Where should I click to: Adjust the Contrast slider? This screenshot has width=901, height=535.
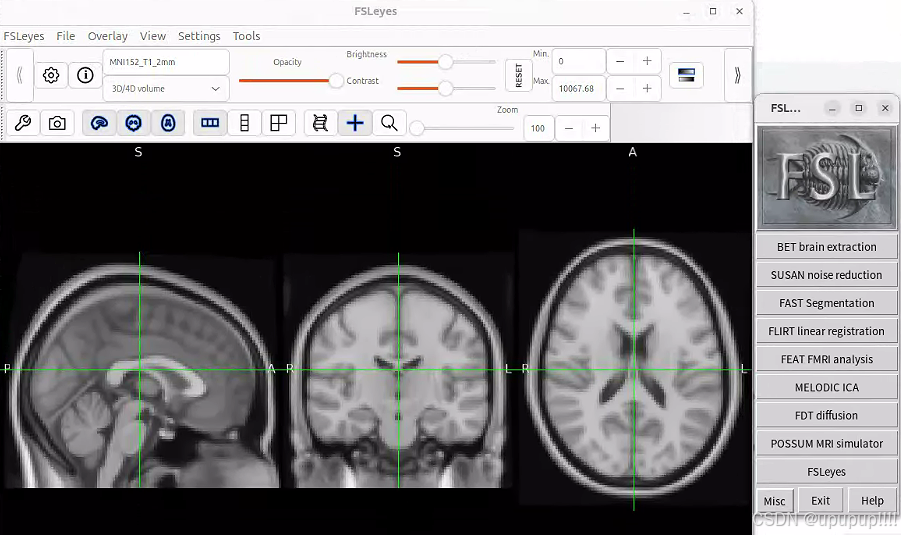(446, 88)
